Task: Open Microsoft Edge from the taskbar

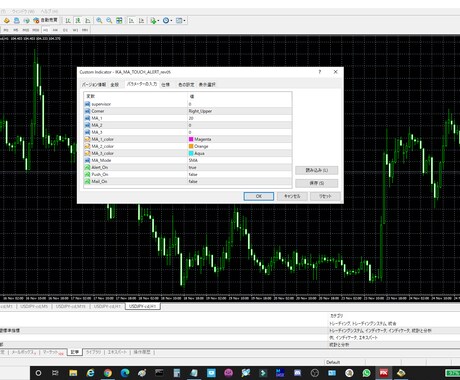Action: (125, 373)
